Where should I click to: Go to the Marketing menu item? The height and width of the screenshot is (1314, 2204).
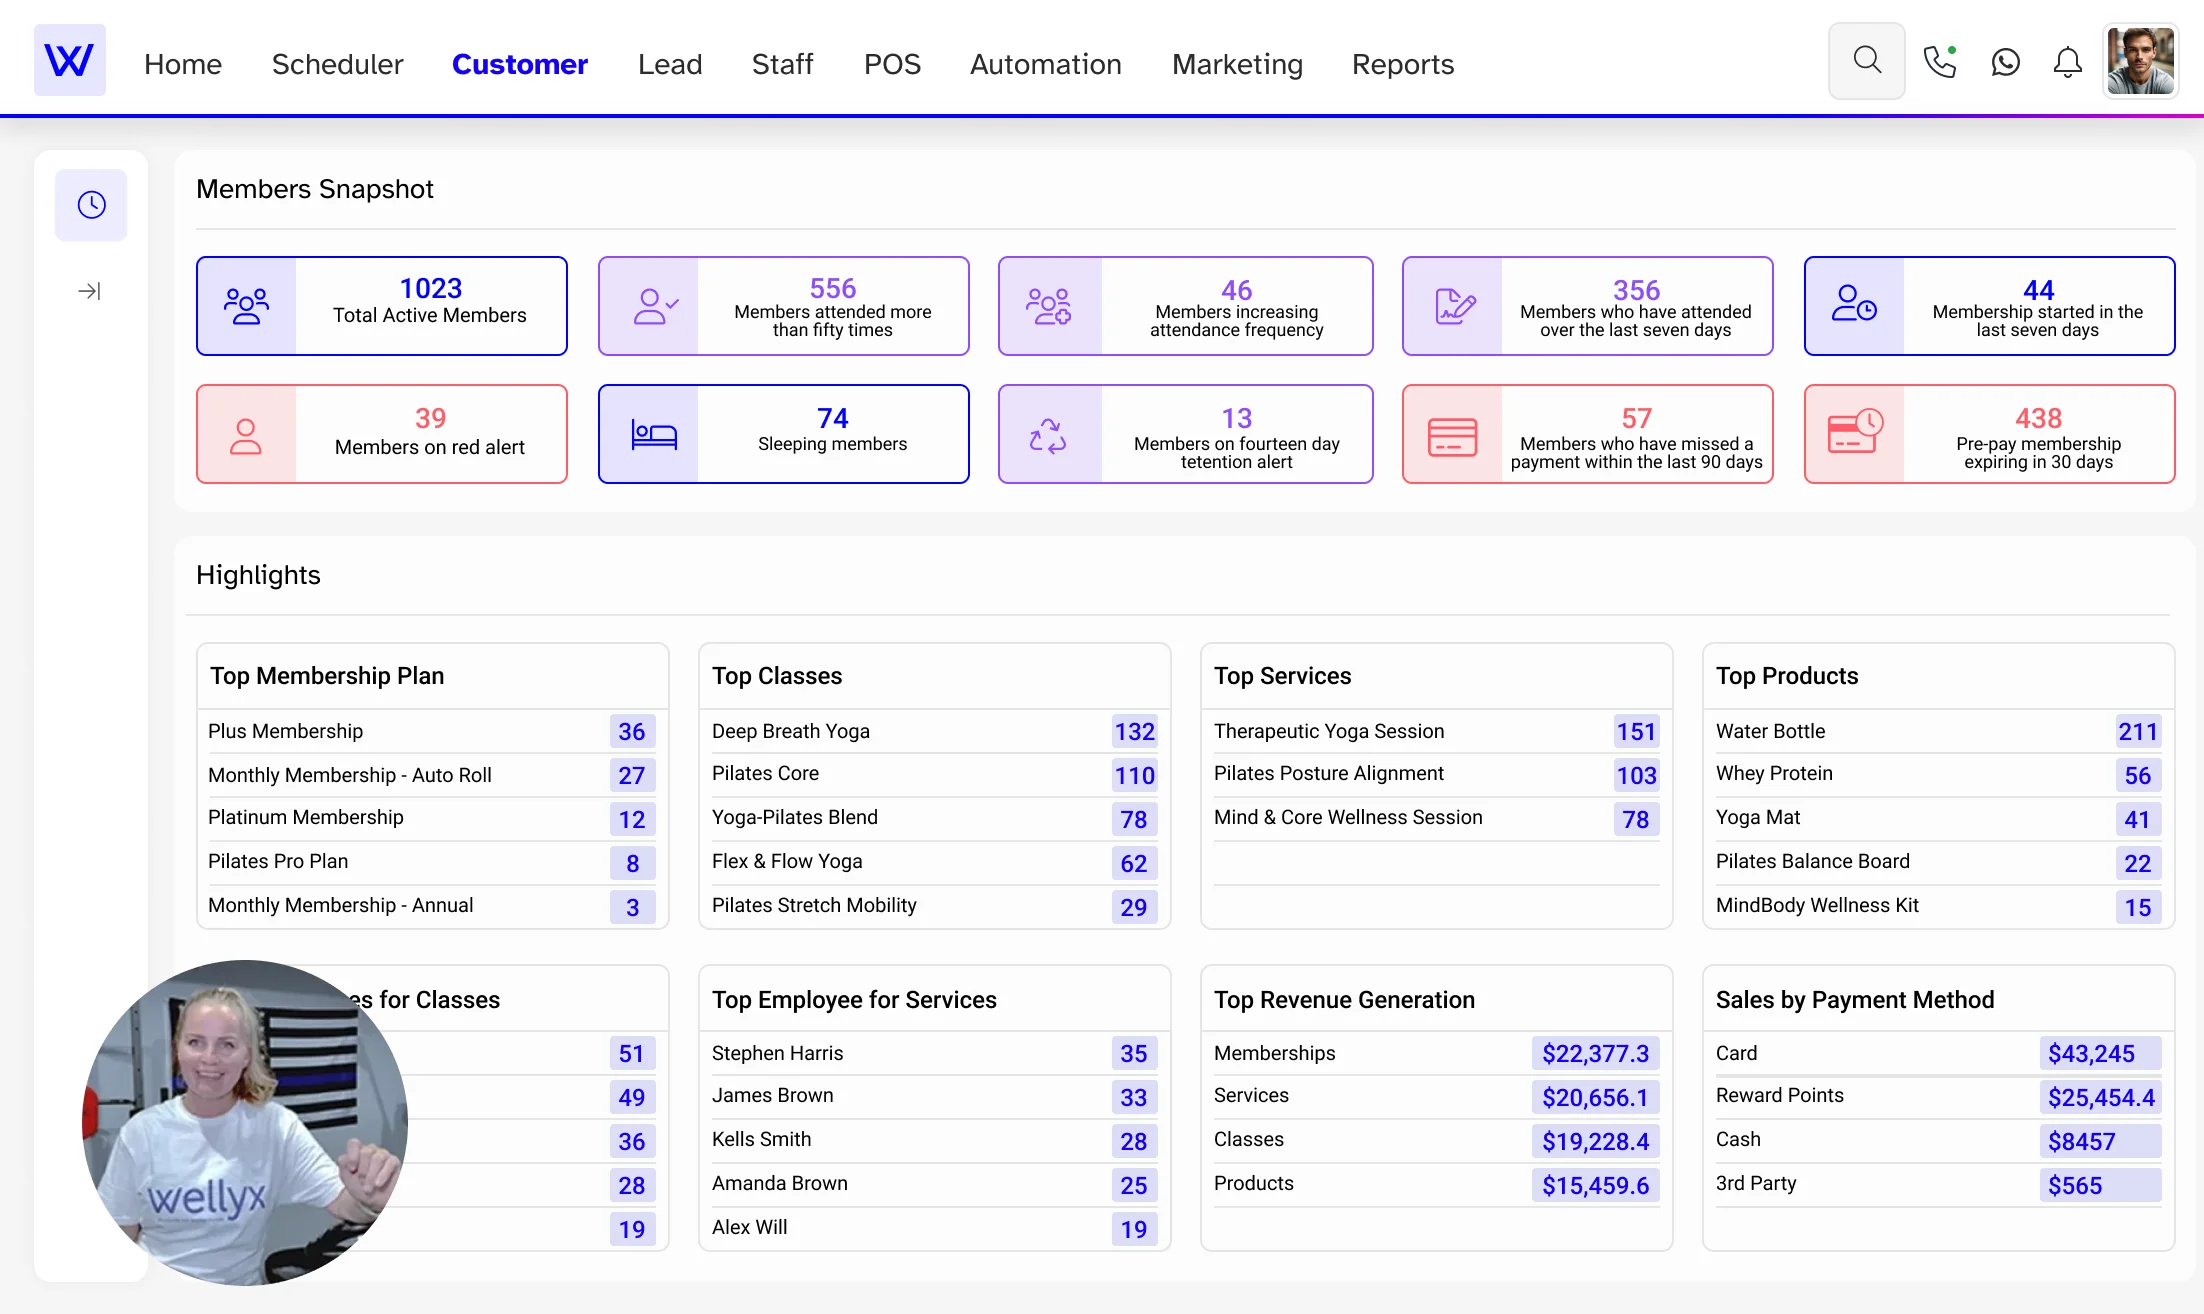pos(1237,64)
